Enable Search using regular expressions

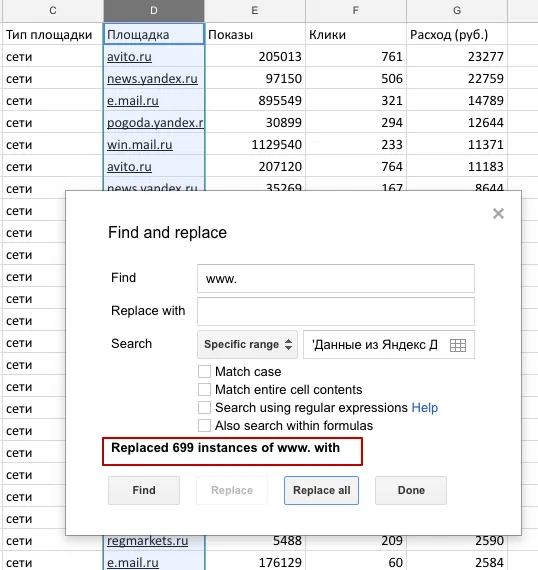pos(204,408)
